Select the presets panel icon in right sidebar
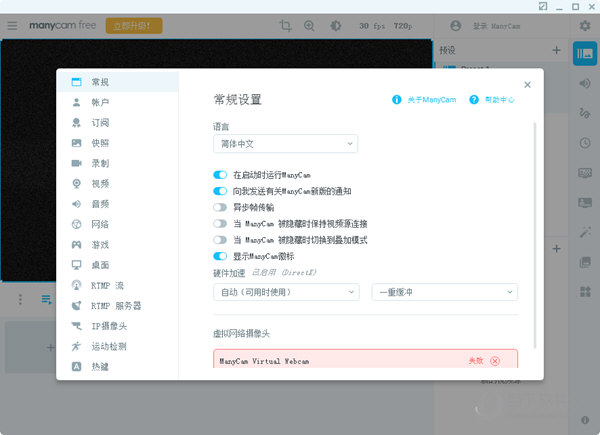Image resolution: width=600 pixels, height=435 pixels. [585, 53]
